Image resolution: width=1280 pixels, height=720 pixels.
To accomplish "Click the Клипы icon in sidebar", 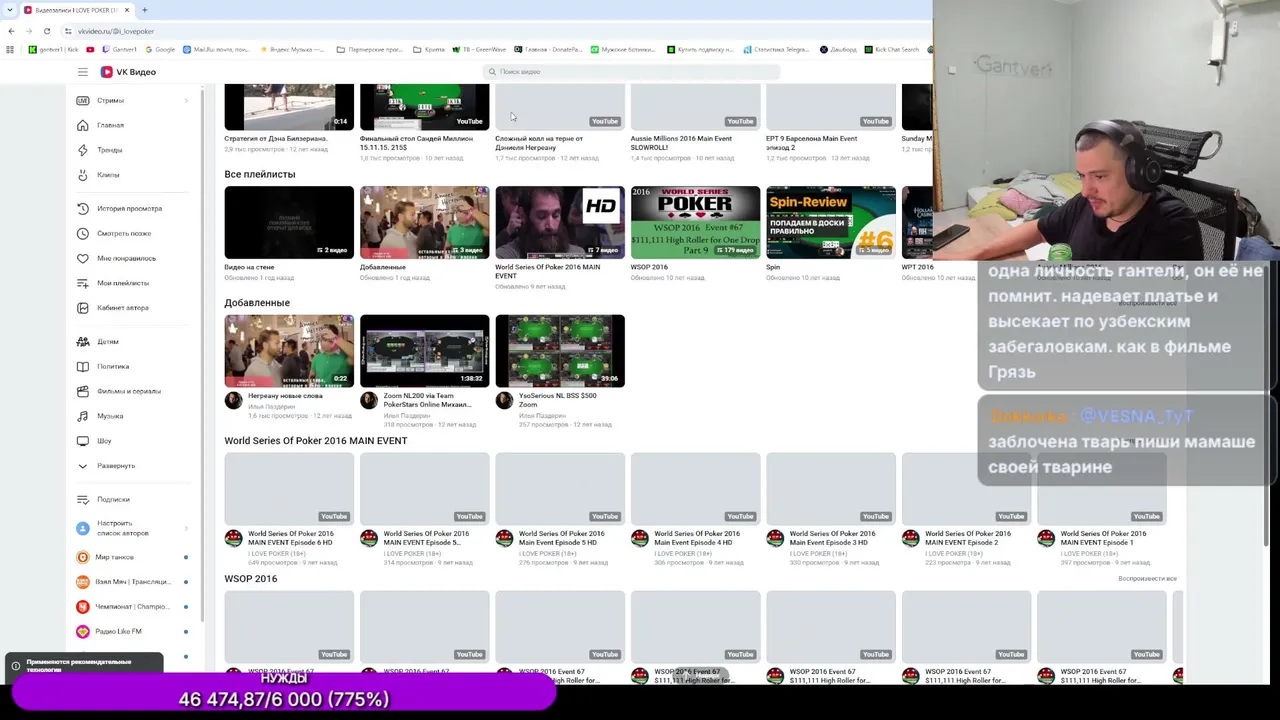I will click(83, 175).
